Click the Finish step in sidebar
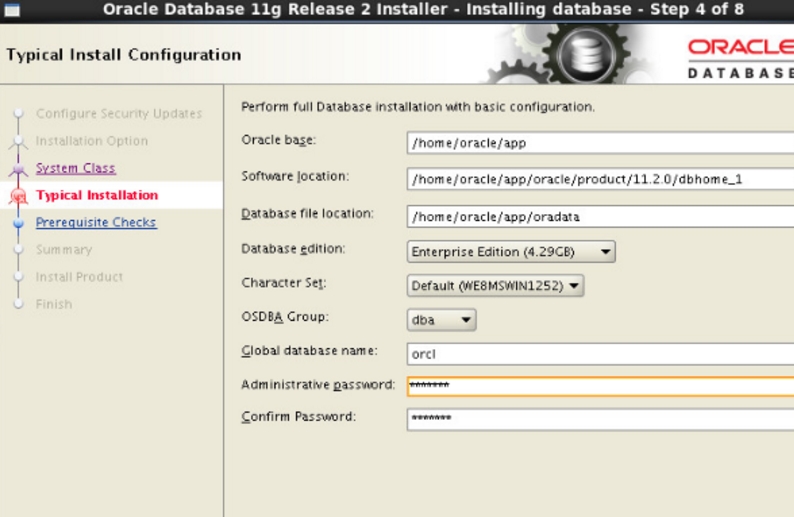 54,304
